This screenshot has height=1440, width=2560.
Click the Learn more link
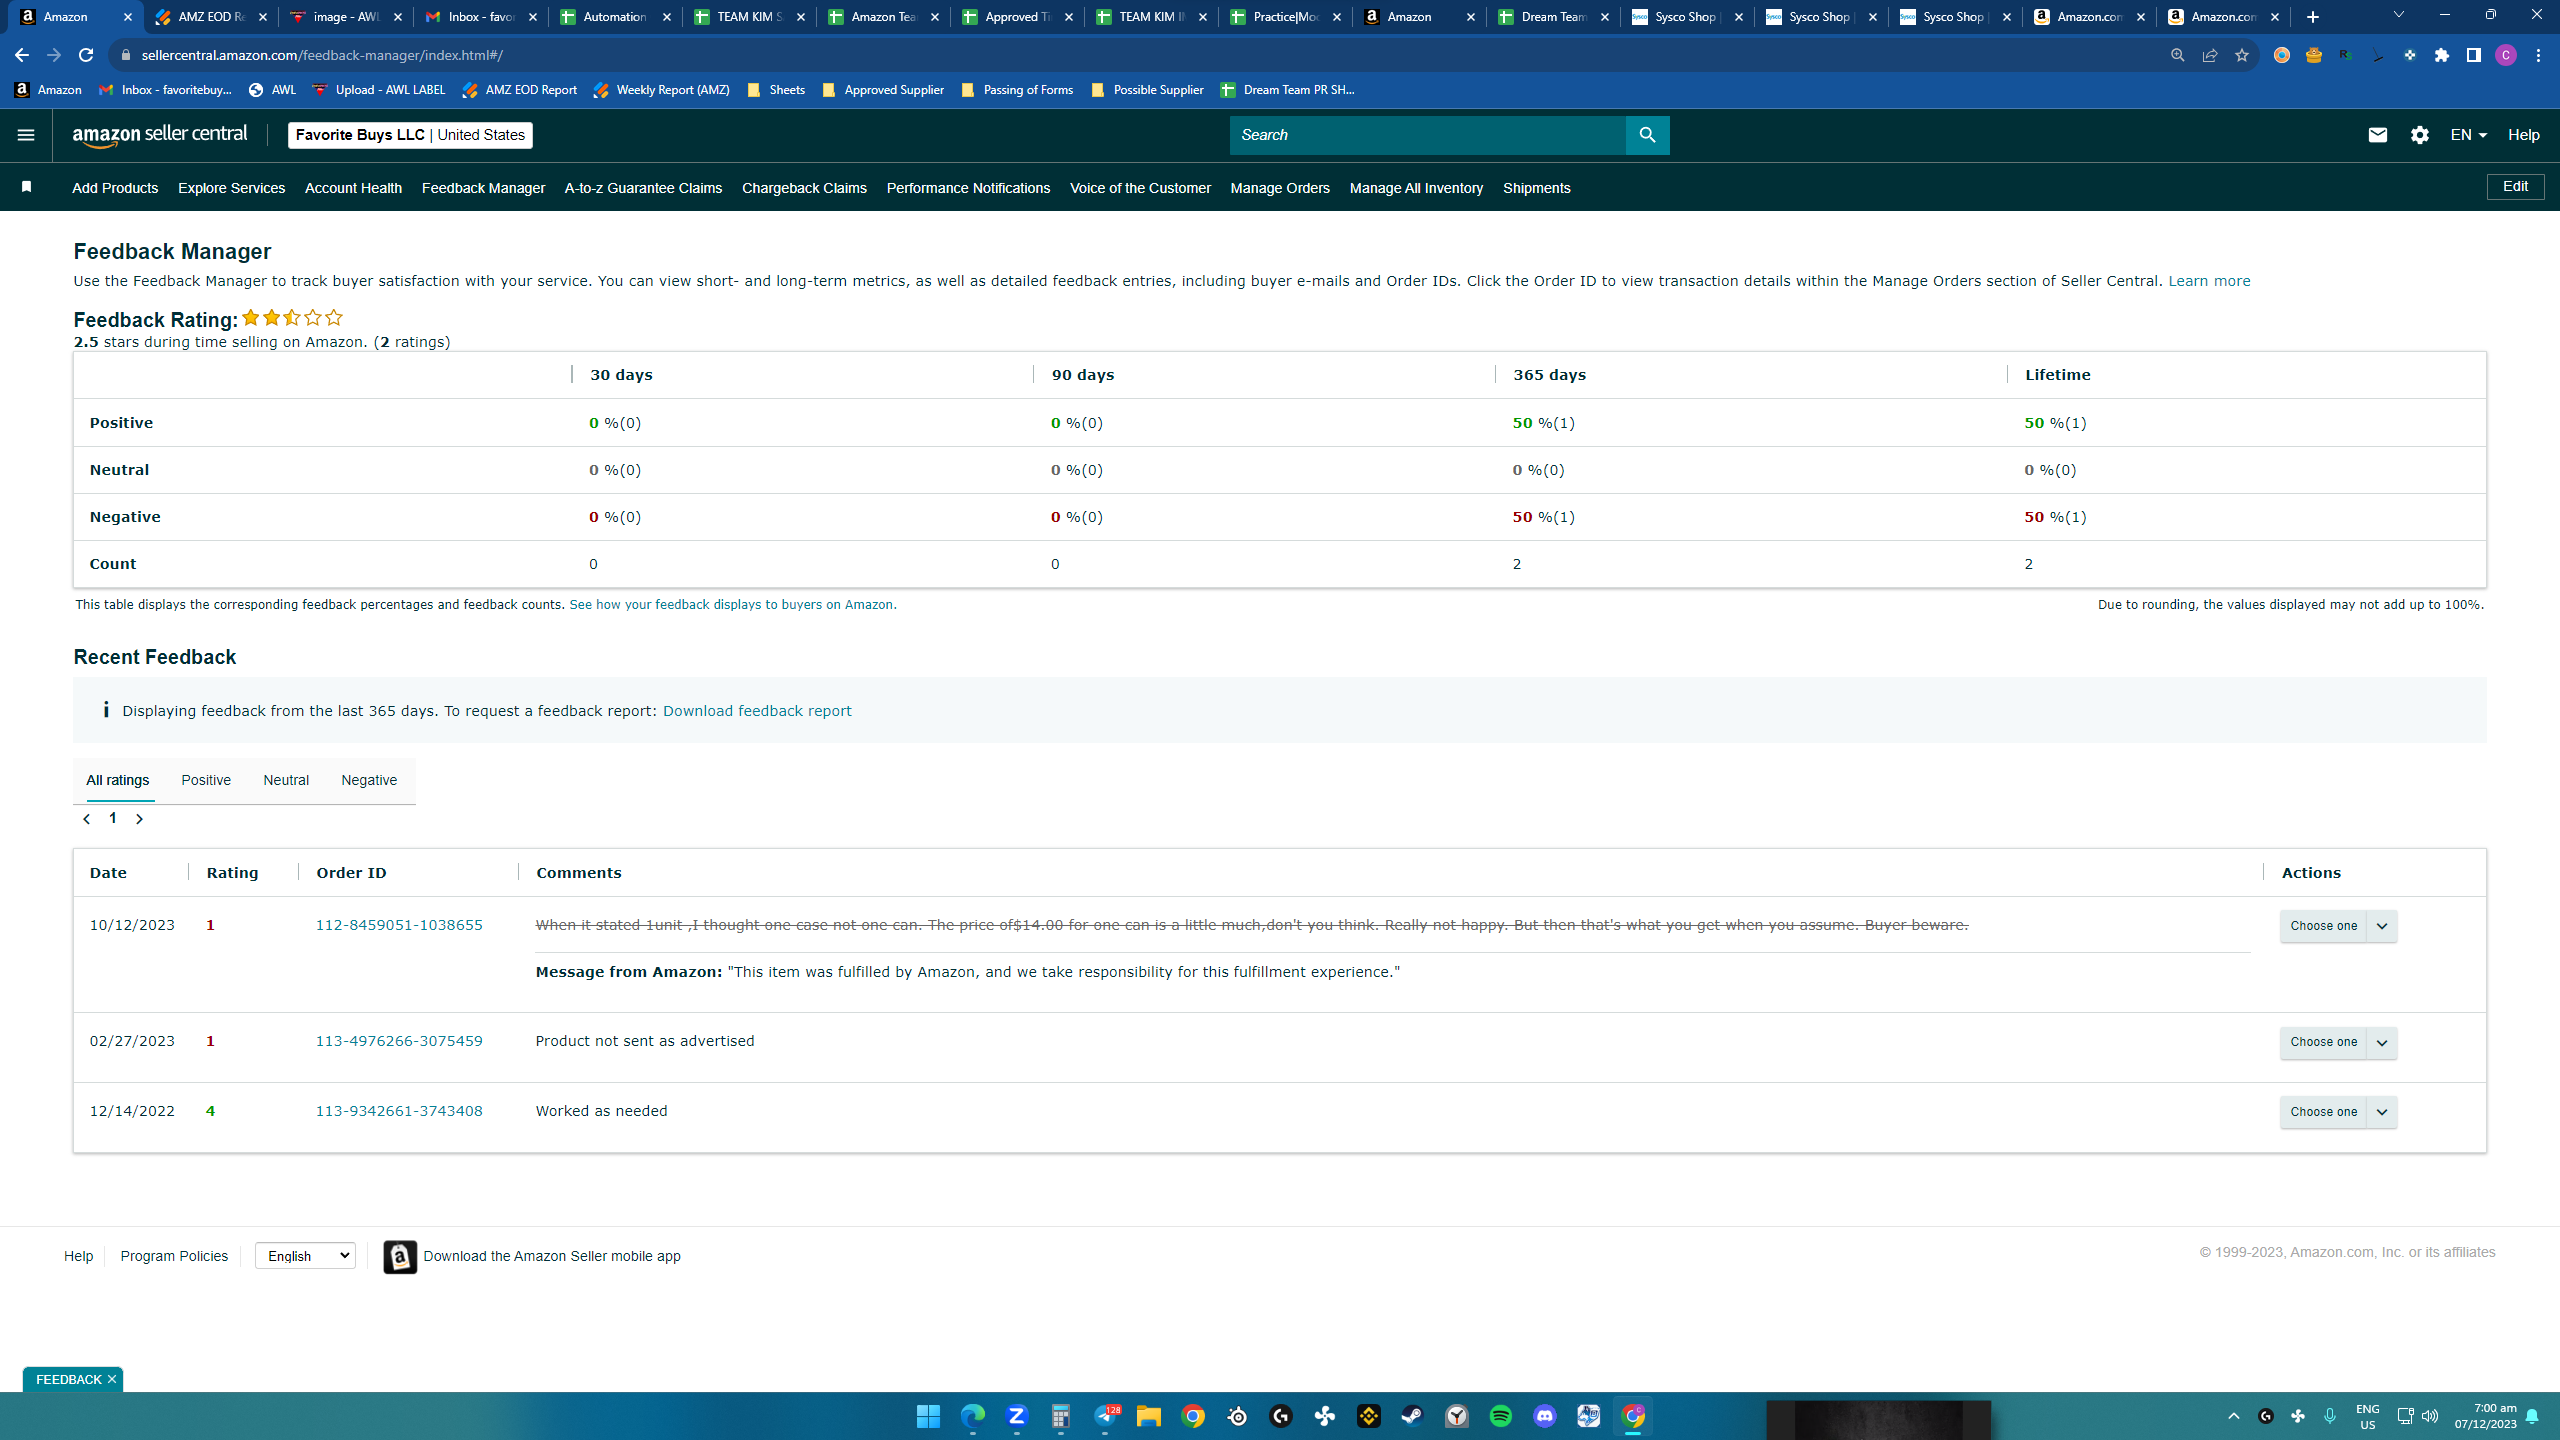2209,281
